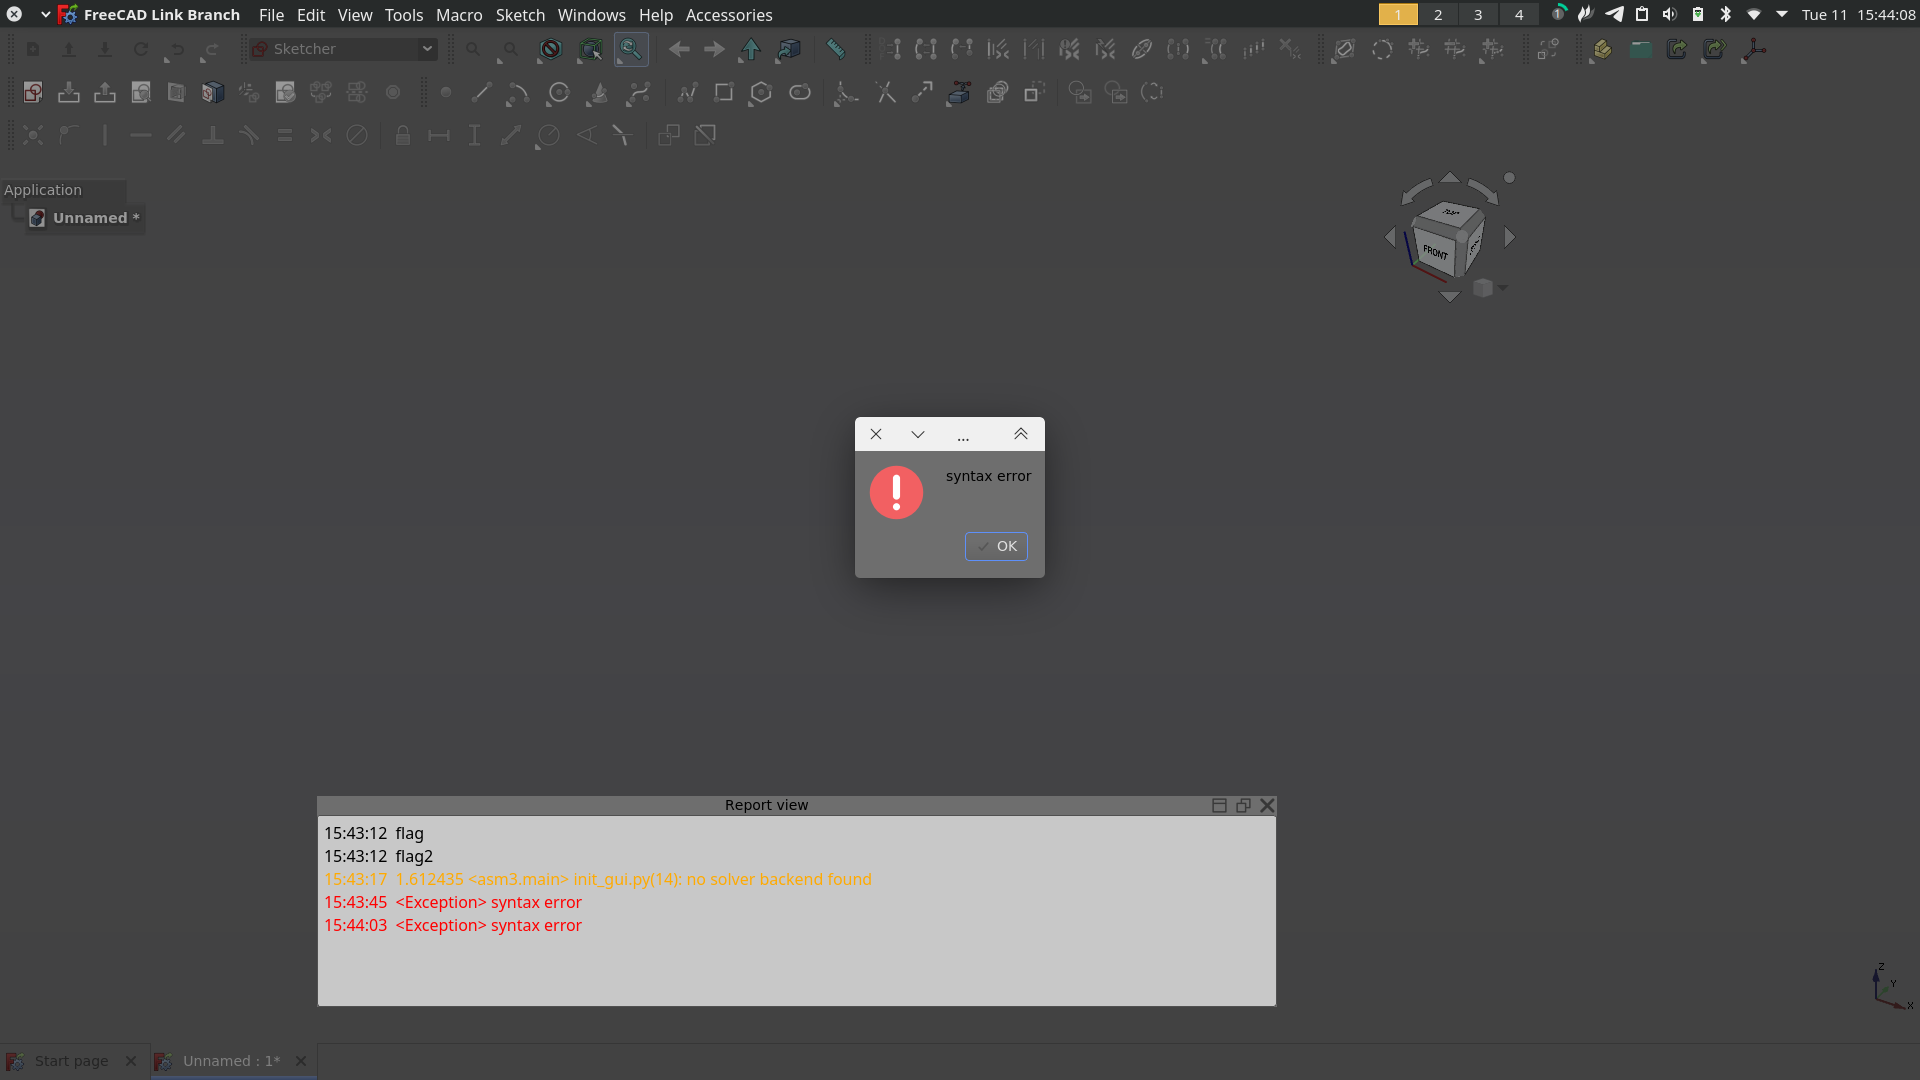Switch to the Start page tab
1920x1080 pixels.
[70, 1060]
